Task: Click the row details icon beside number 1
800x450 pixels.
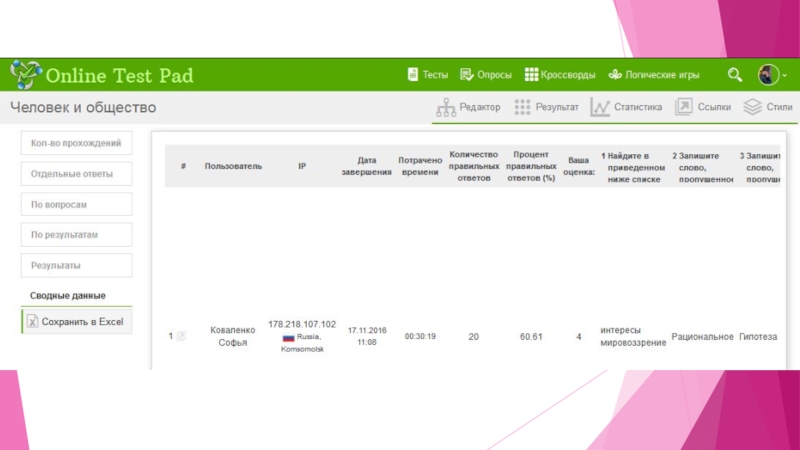Action: (x=181, y=337)
